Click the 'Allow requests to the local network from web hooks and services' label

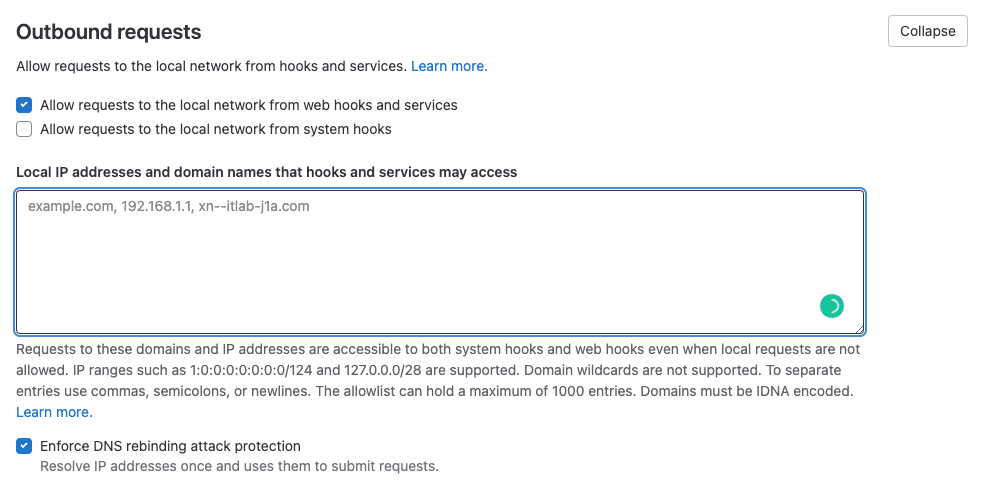pyautogui.click(x=249, y=105)
